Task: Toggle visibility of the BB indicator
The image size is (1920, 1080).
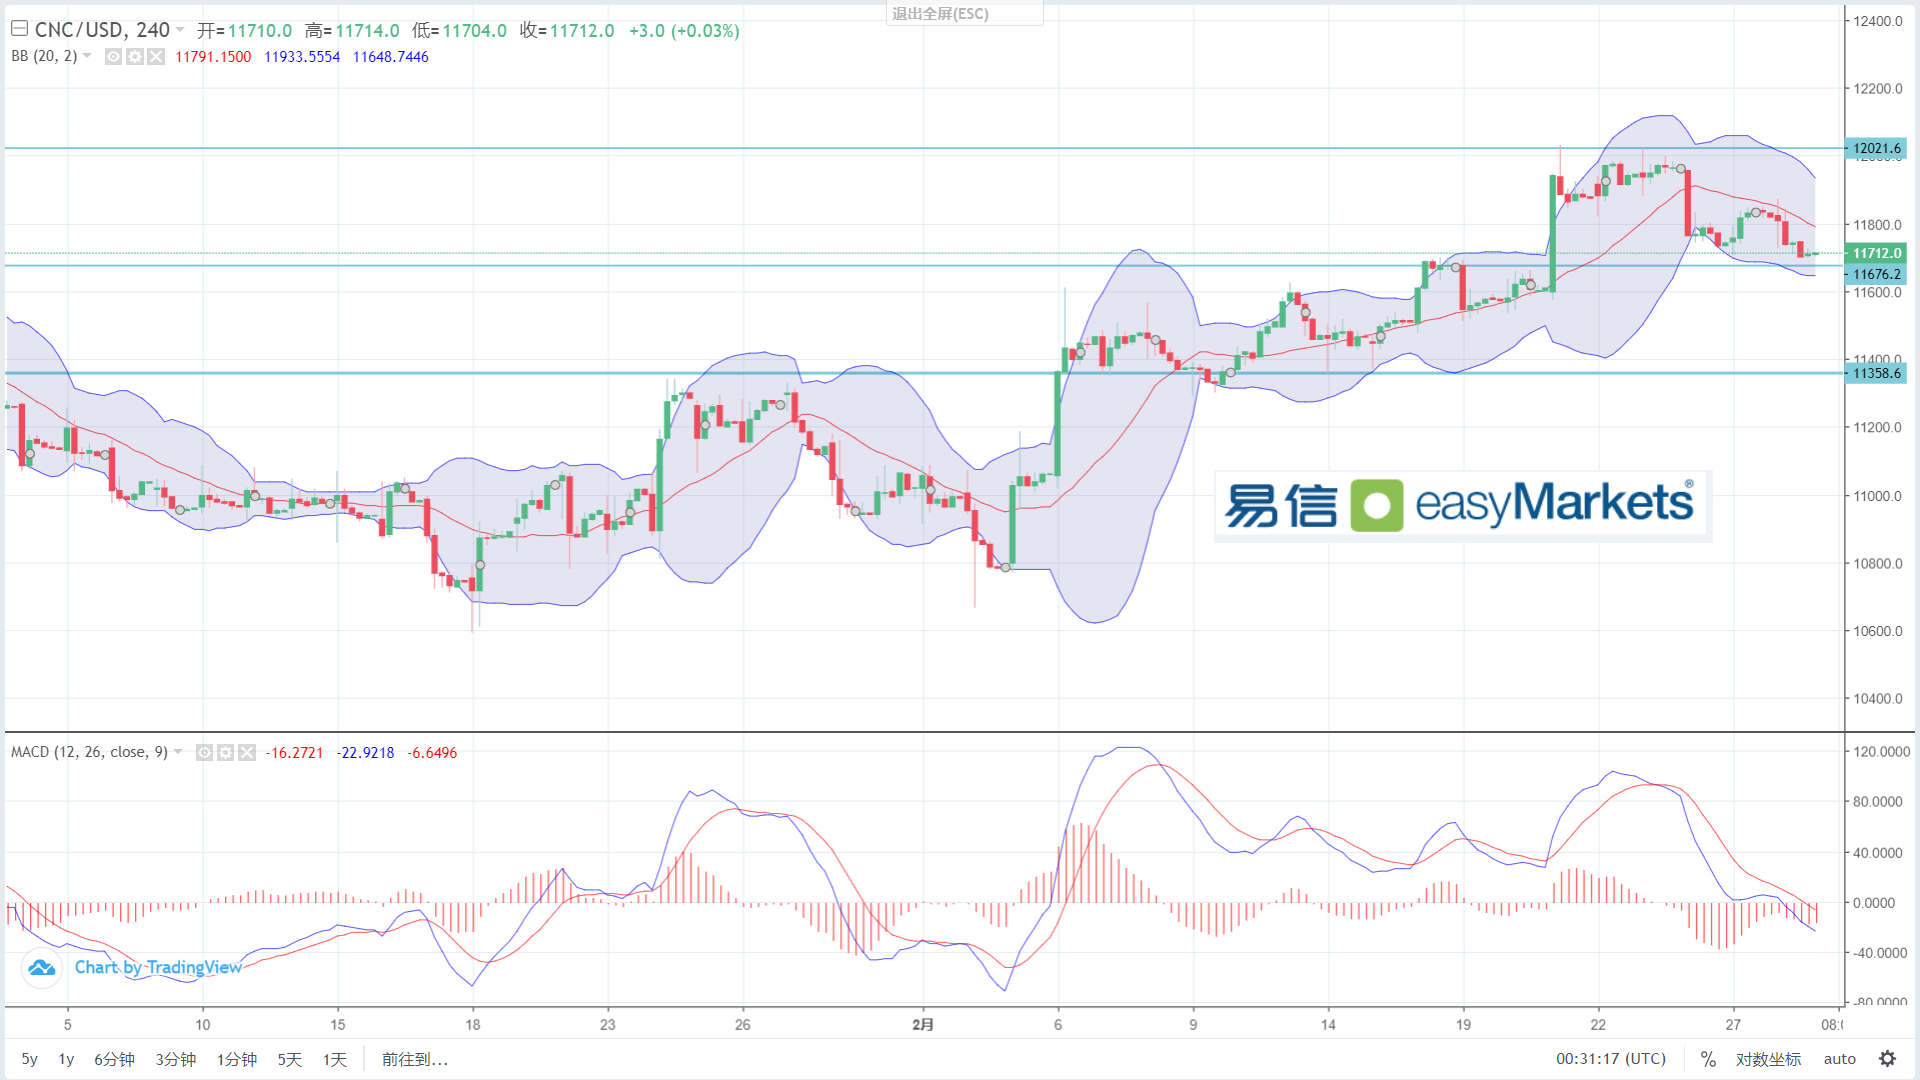Action: point(114,57)
